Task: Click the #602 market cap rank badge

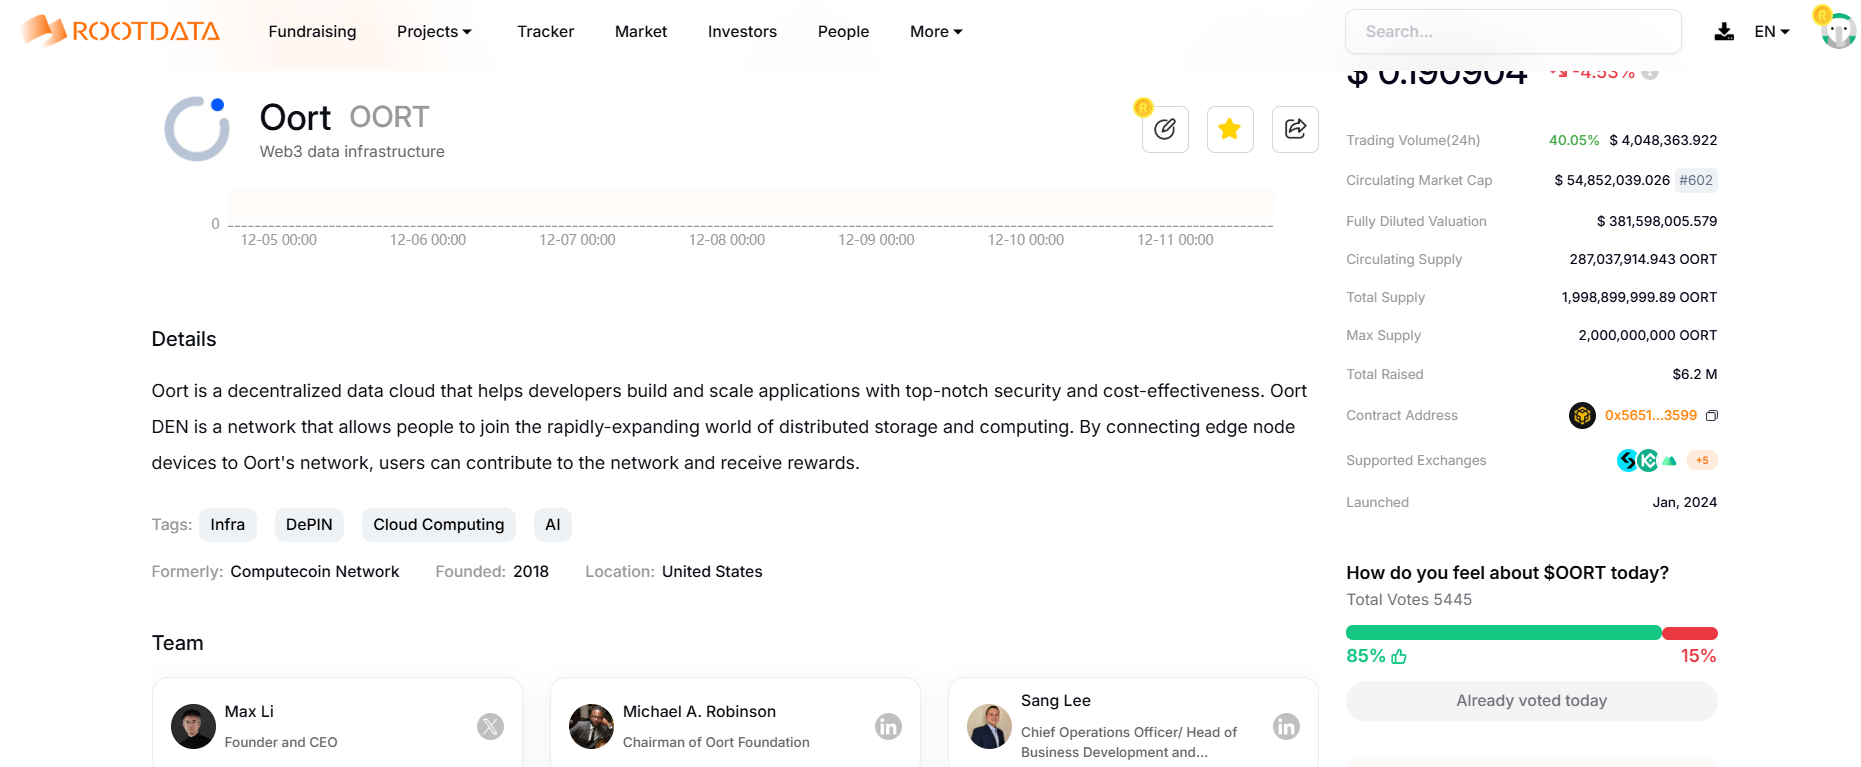Action: tap(1696, 180)
